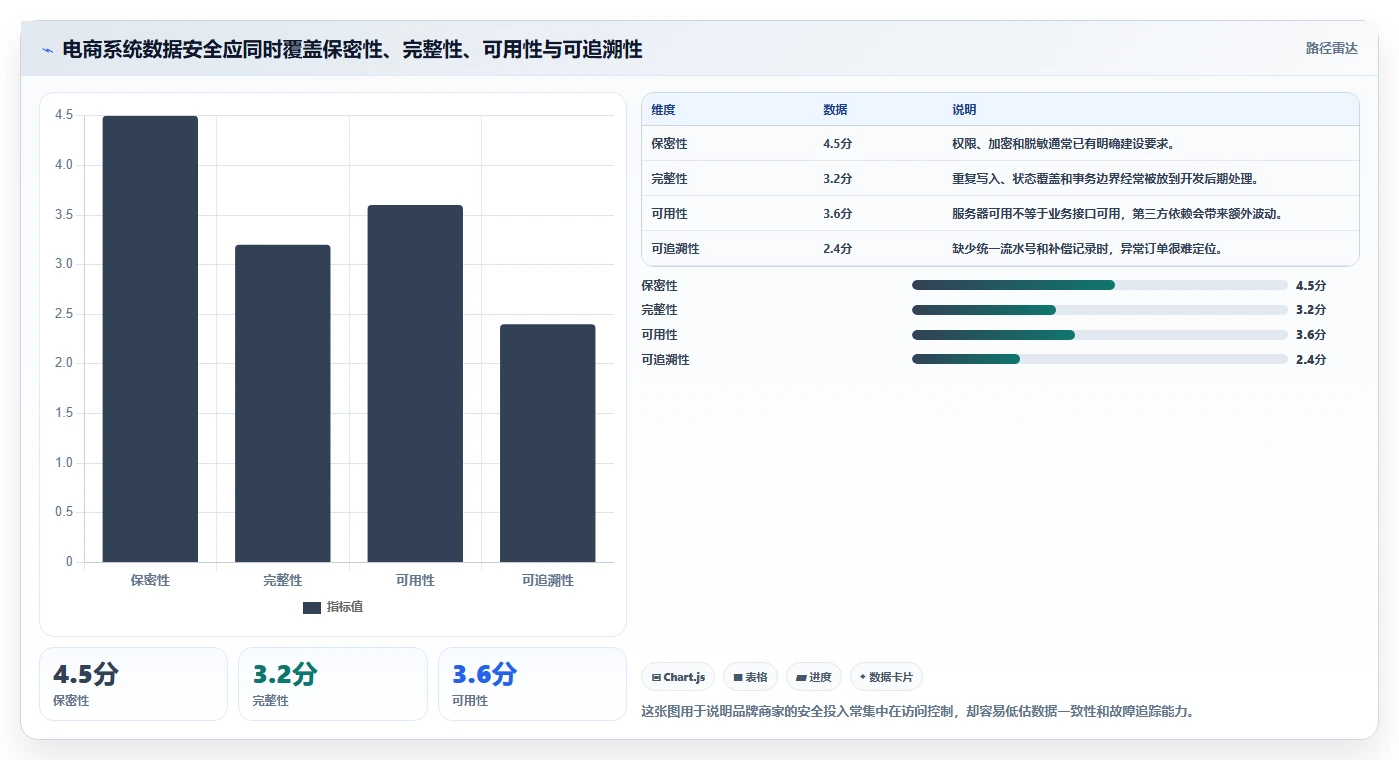The width and height of the screenshot is (1399, 760).
Task: Select the 数据卡片 tag chip
Action: pos(886,677)
